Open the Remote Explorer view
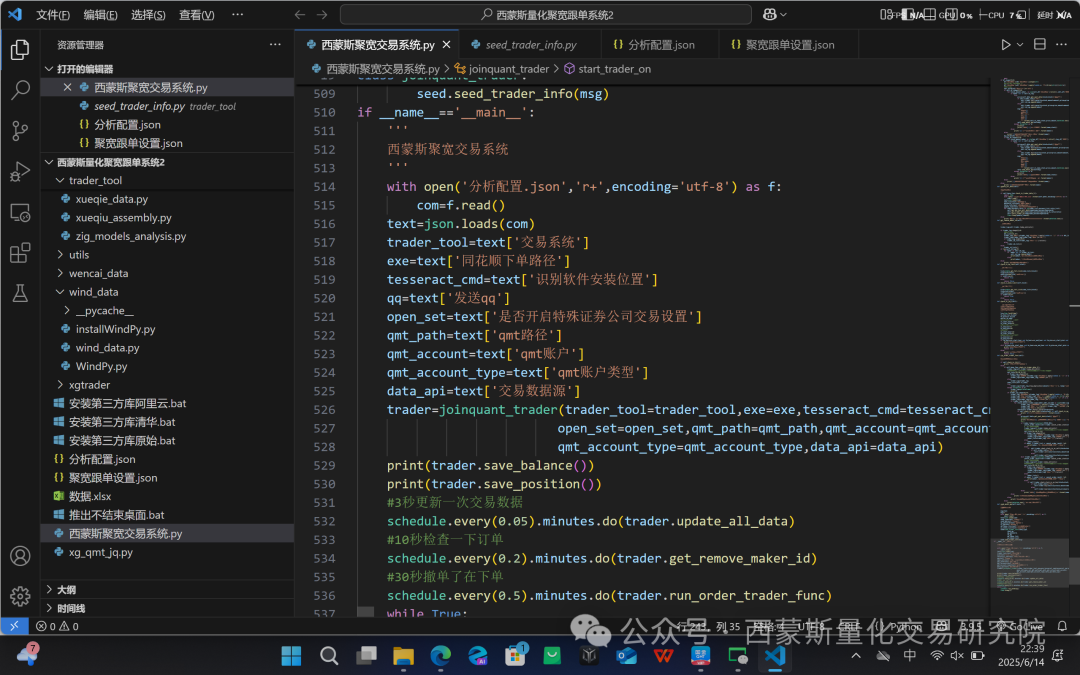 [20, 212]
